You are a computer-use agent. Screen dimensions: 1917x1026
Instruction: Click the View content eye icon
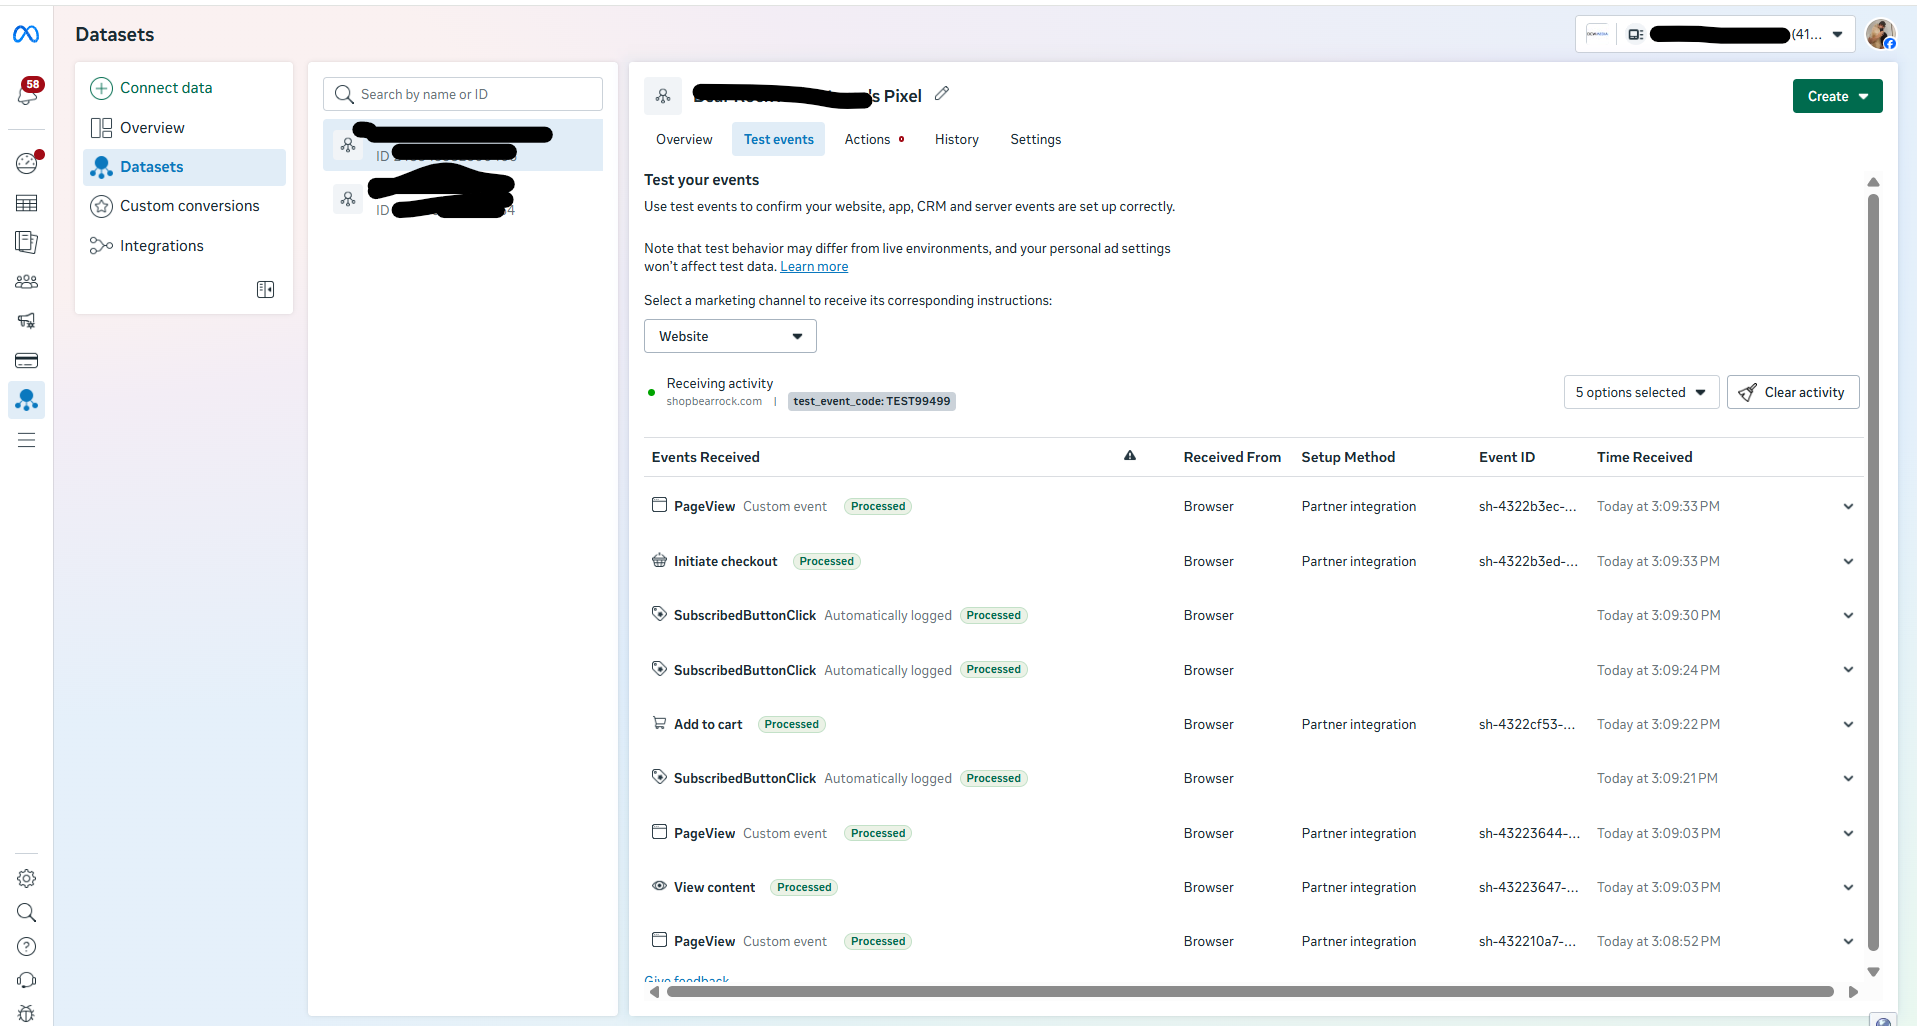pos(659,886)
